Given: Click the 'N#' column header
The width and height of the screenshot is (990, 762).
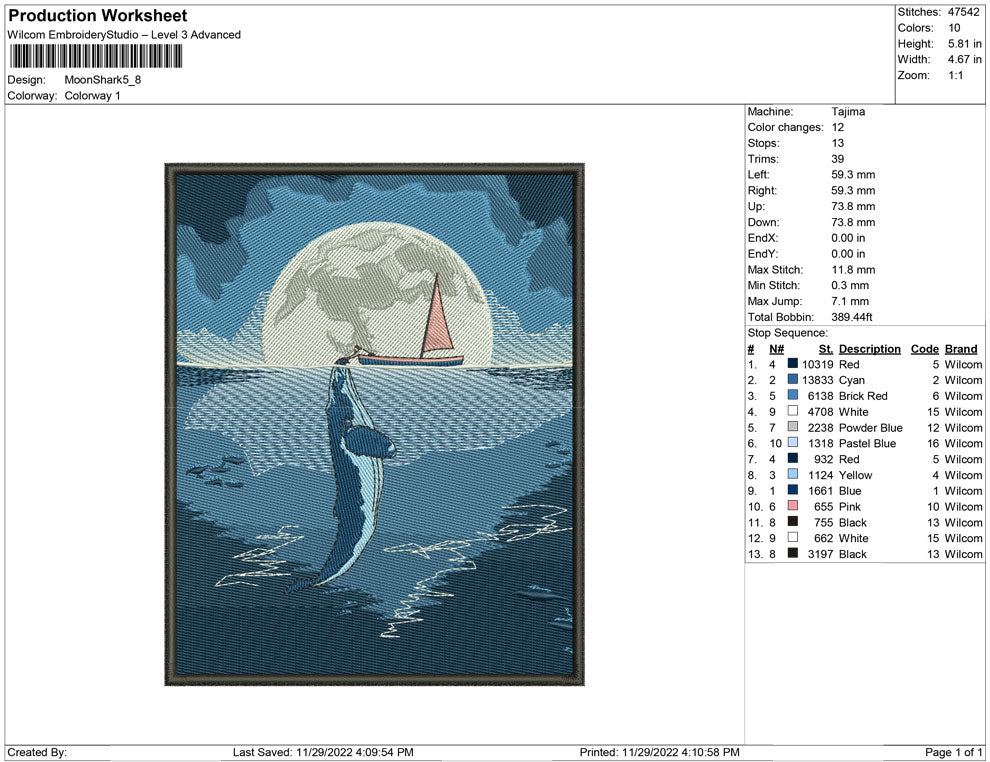Looking at the screenshot, I should 776,349.
